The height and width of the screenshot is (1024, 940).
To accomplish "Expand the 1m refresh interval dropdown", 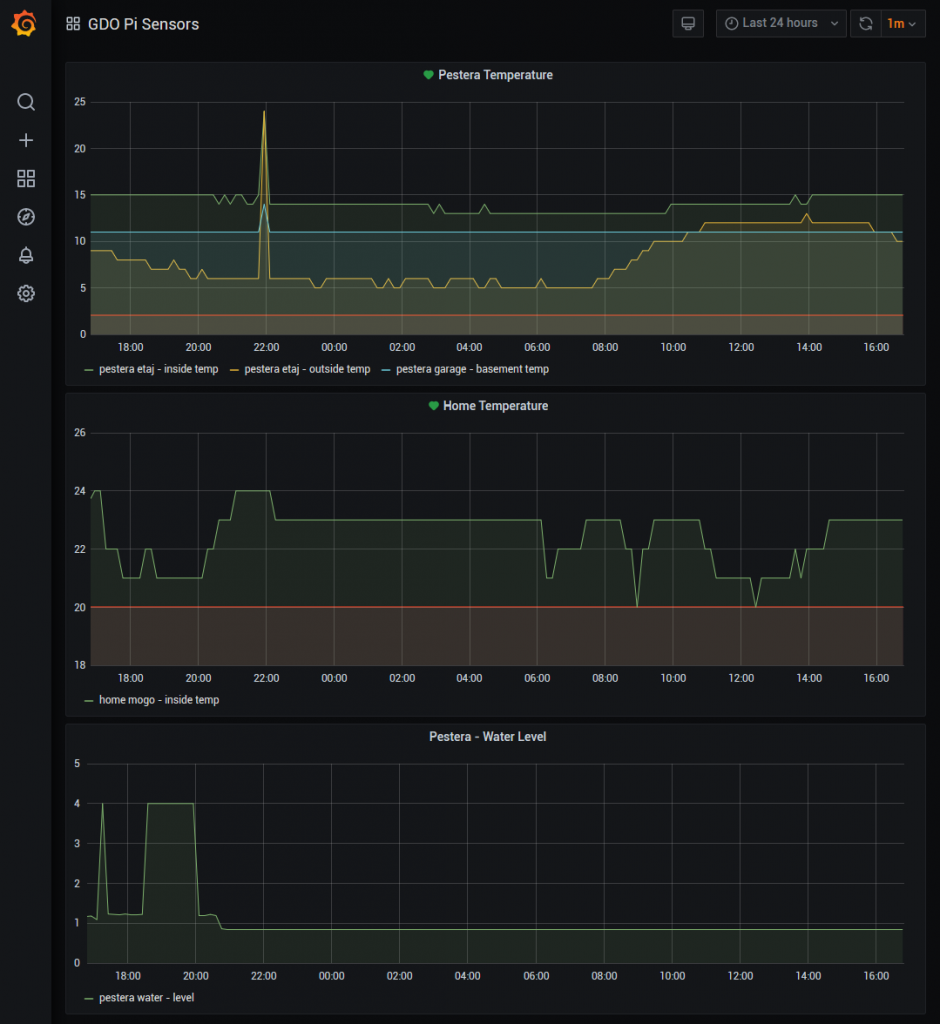I will pos(901,24).
